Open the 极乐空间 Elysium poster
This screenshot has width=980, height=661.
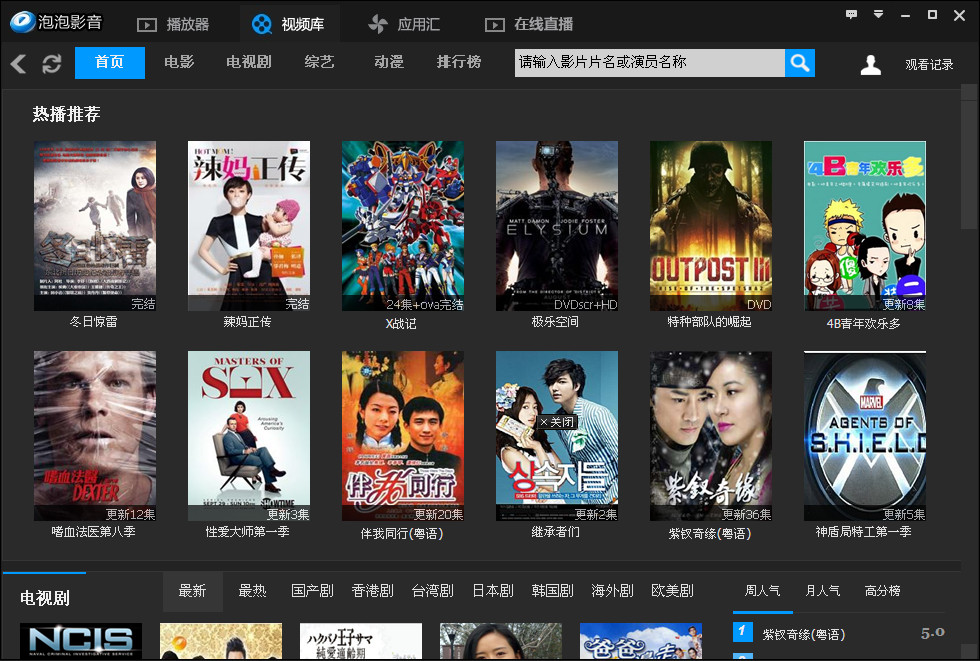click(557, 226)
